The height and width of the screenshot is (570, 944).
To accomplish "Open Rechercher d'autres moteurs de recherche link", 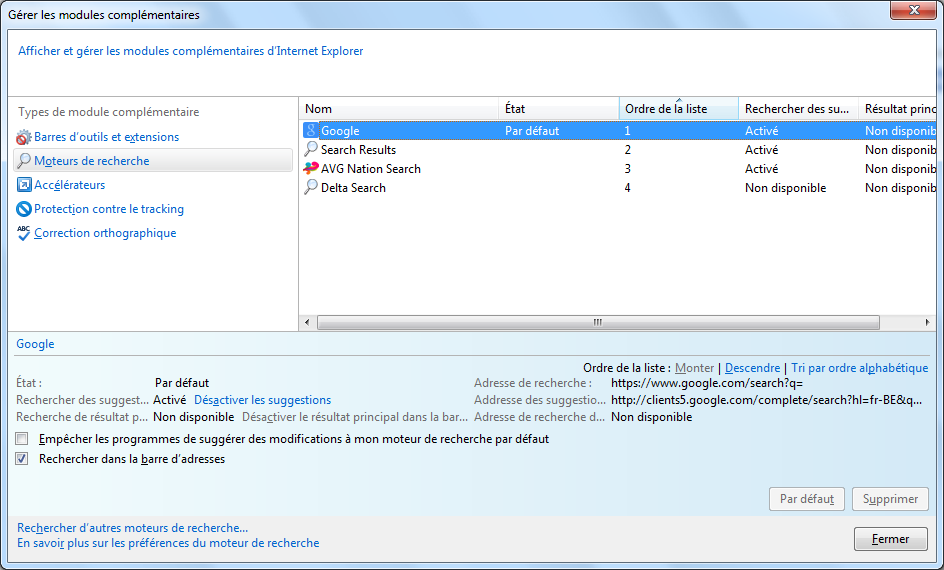I will tap(132, 528).
